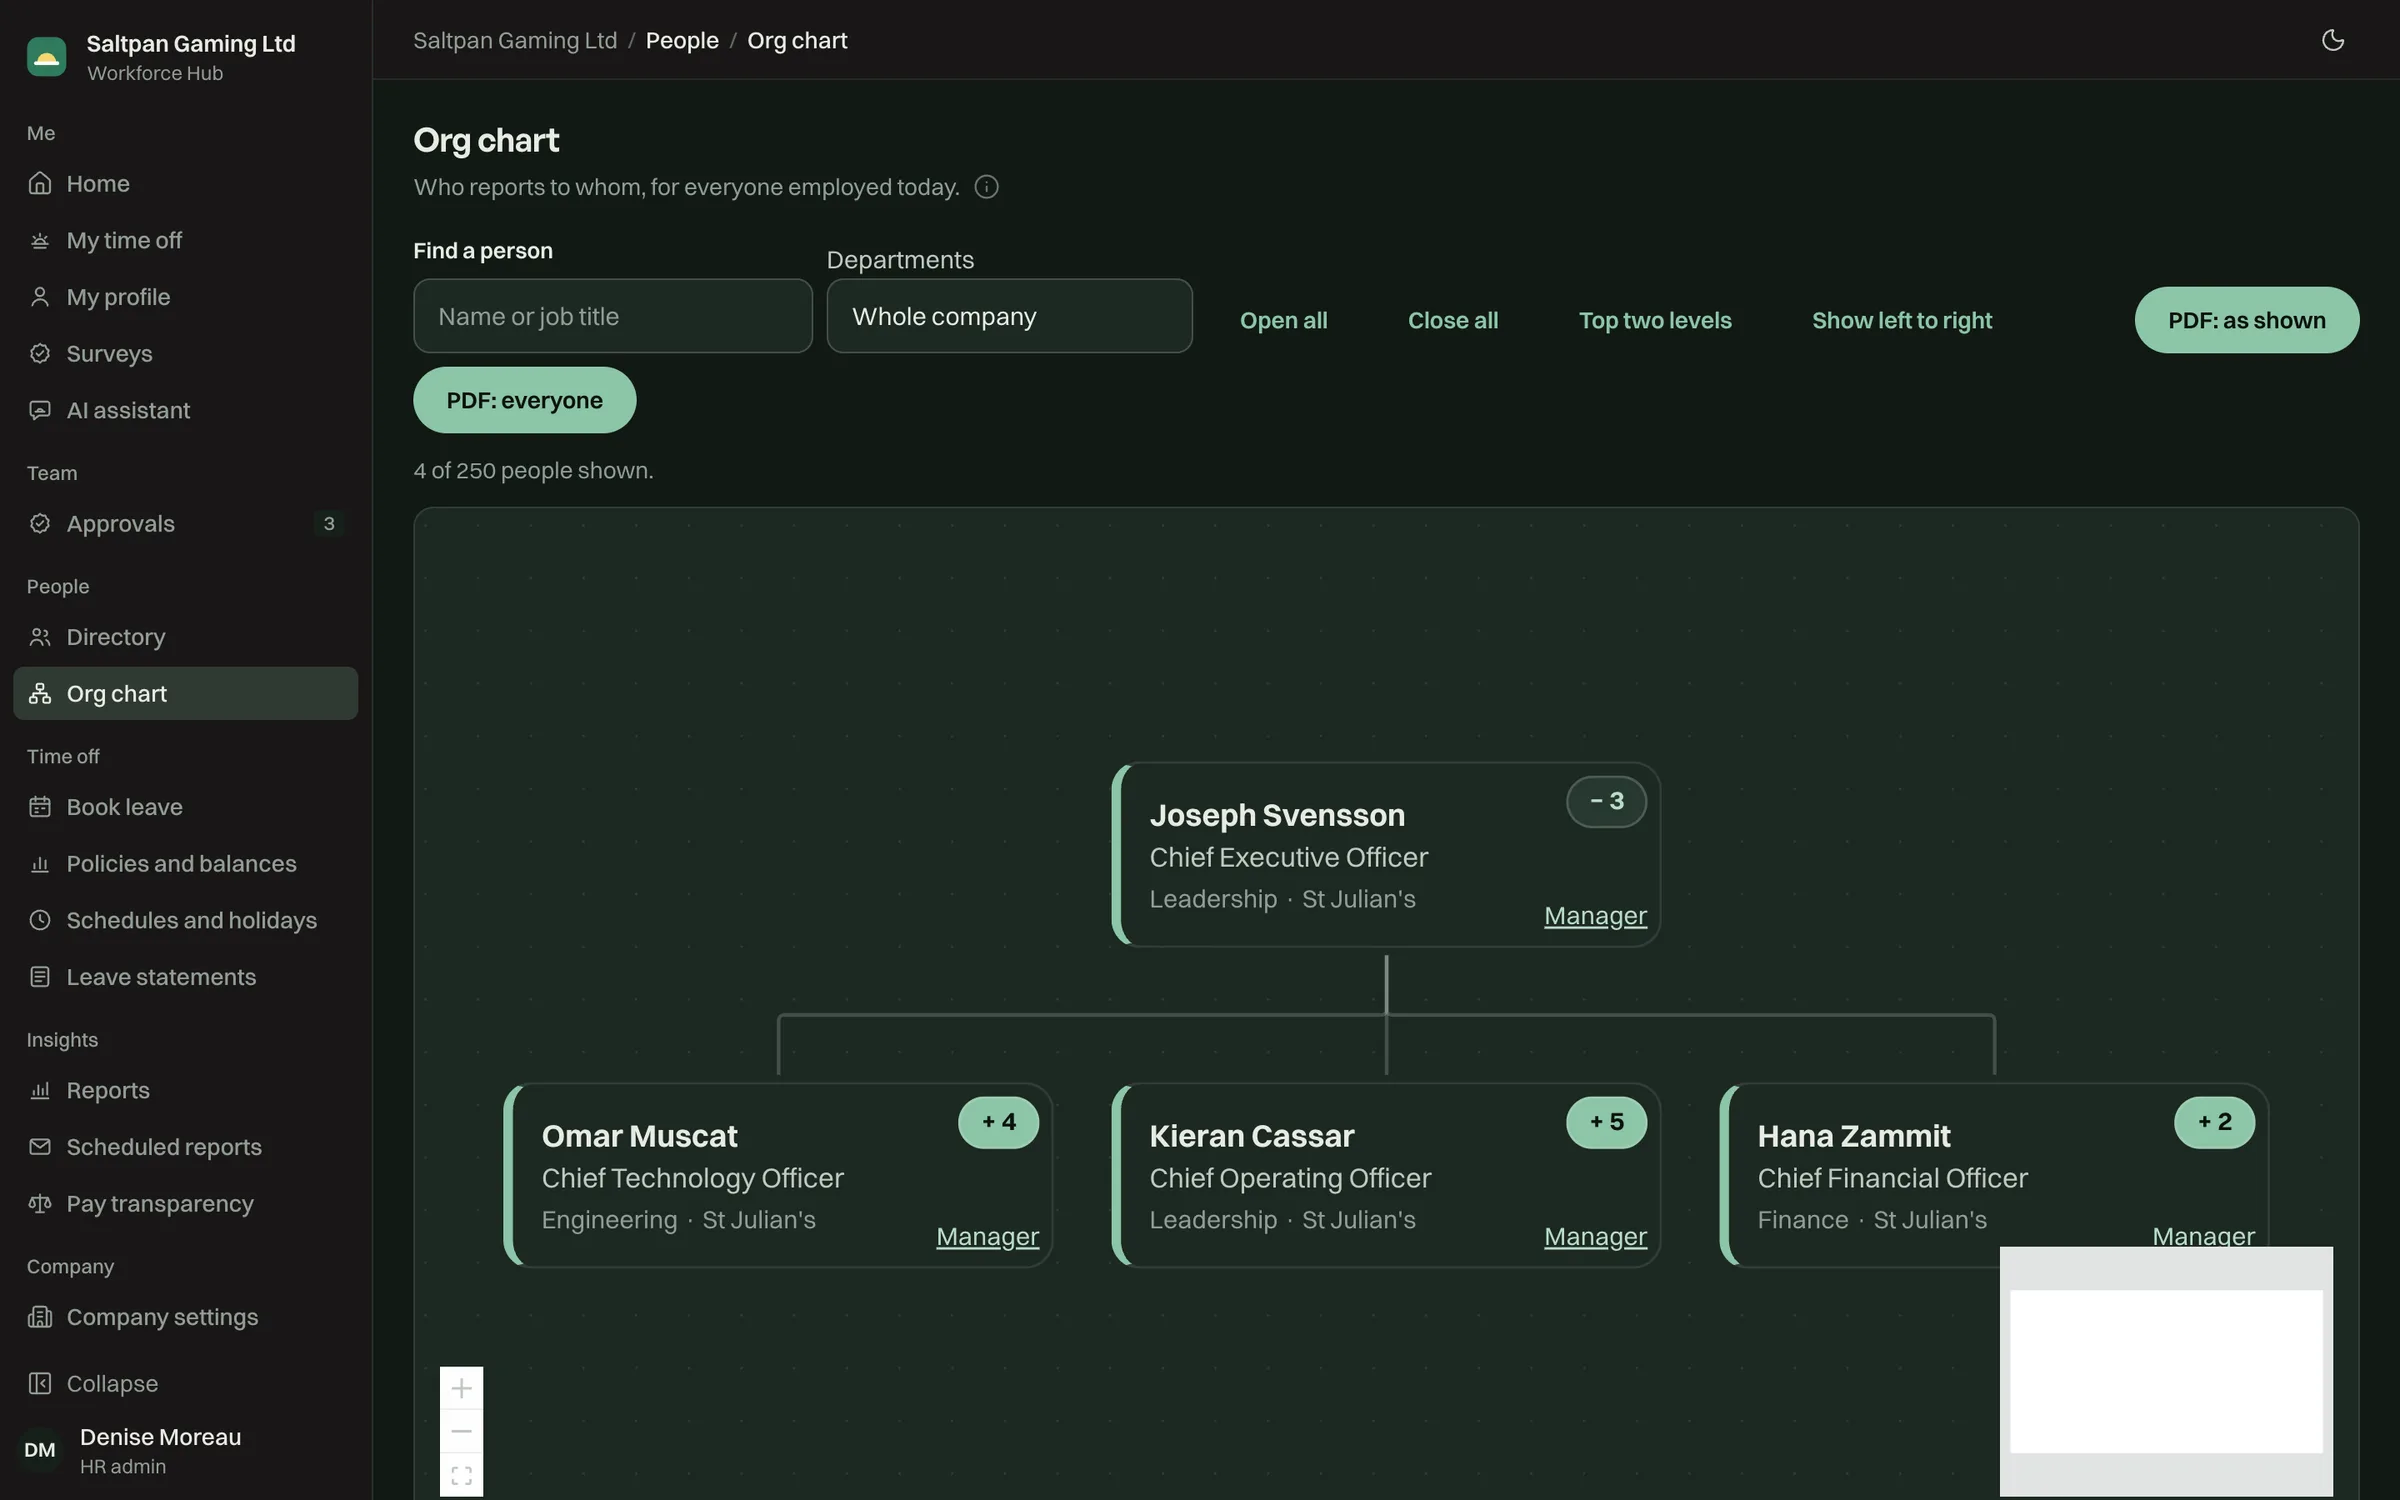Open Leave statements
Screen dimensions: 2400x1500
[x=186, y=977]
